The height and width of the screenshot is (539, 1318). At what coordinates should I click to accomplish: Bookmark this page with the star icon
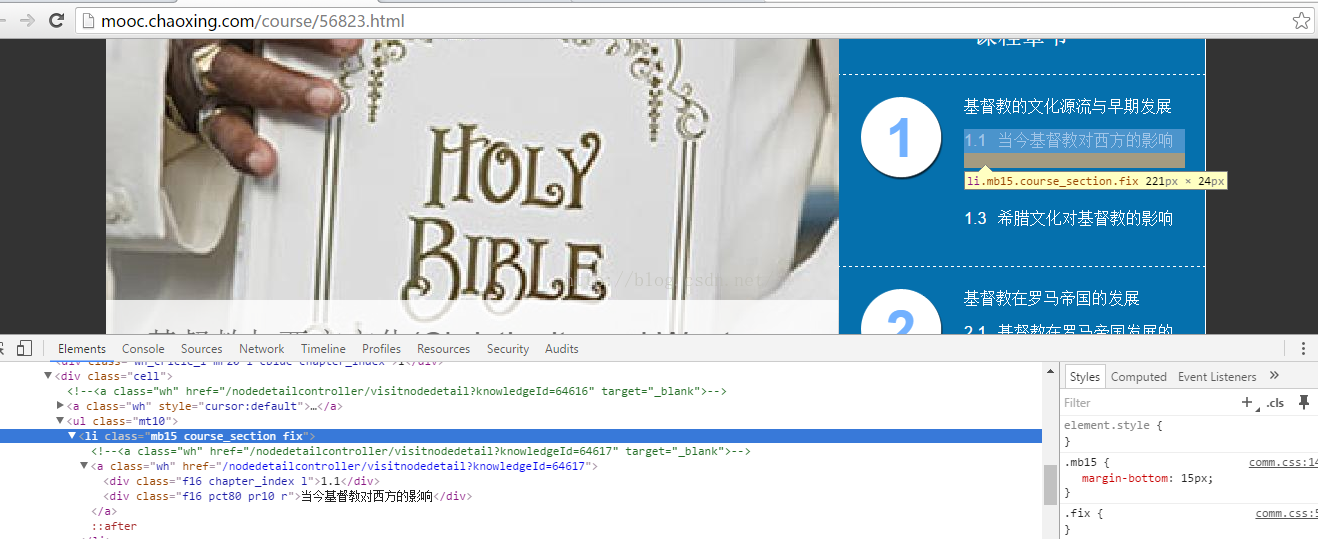coord(1301,20)
